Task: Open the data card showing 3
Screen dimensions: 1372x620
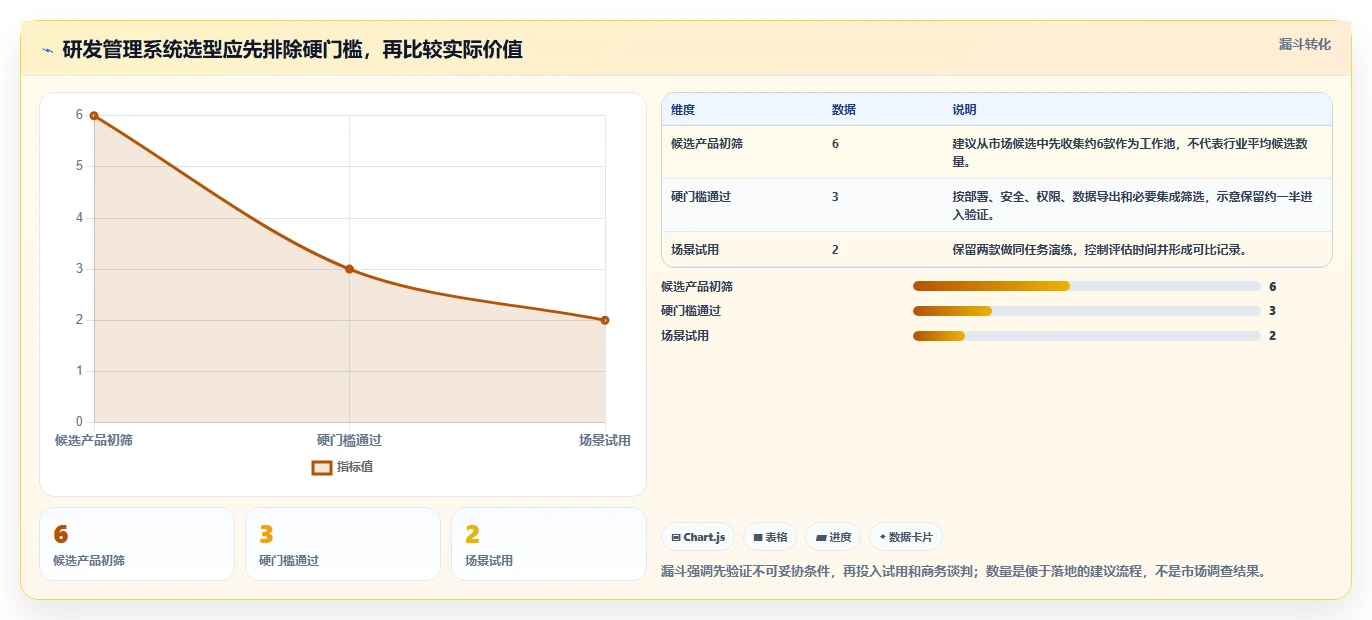Action: 343,544
